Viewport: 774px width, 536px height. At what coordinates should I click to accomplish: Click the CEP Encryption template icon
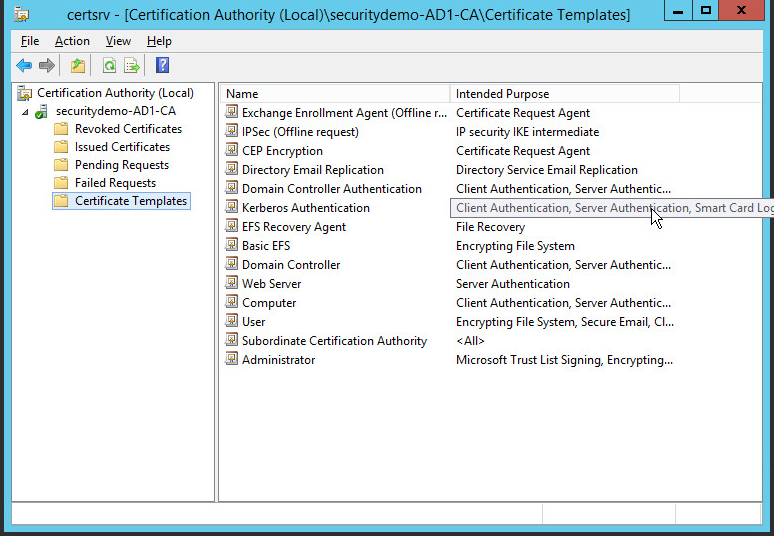[x=232, y=150]
